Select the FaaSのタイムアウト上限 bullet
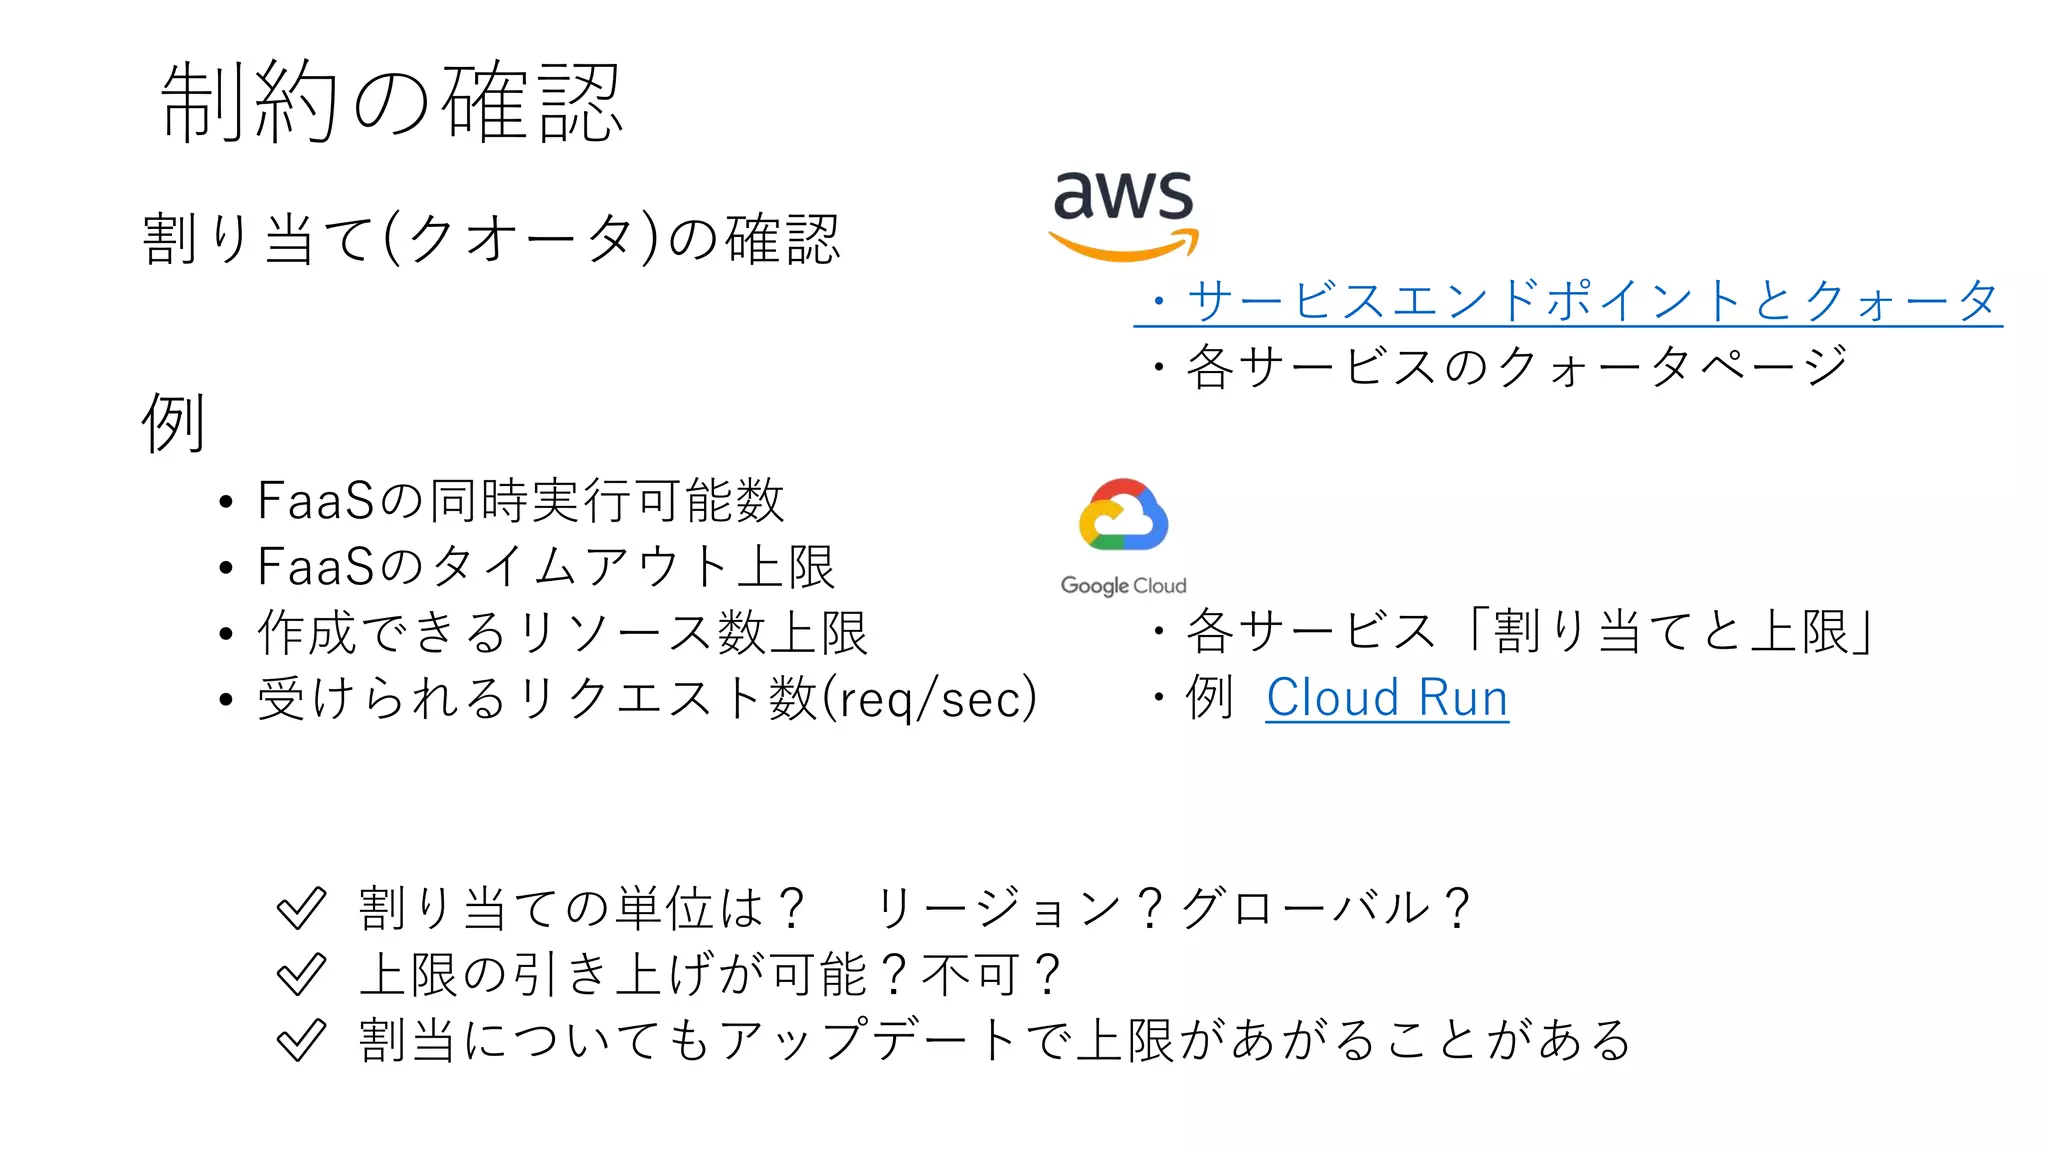Screen dimensions: 2048x1152 click(546, 566)
